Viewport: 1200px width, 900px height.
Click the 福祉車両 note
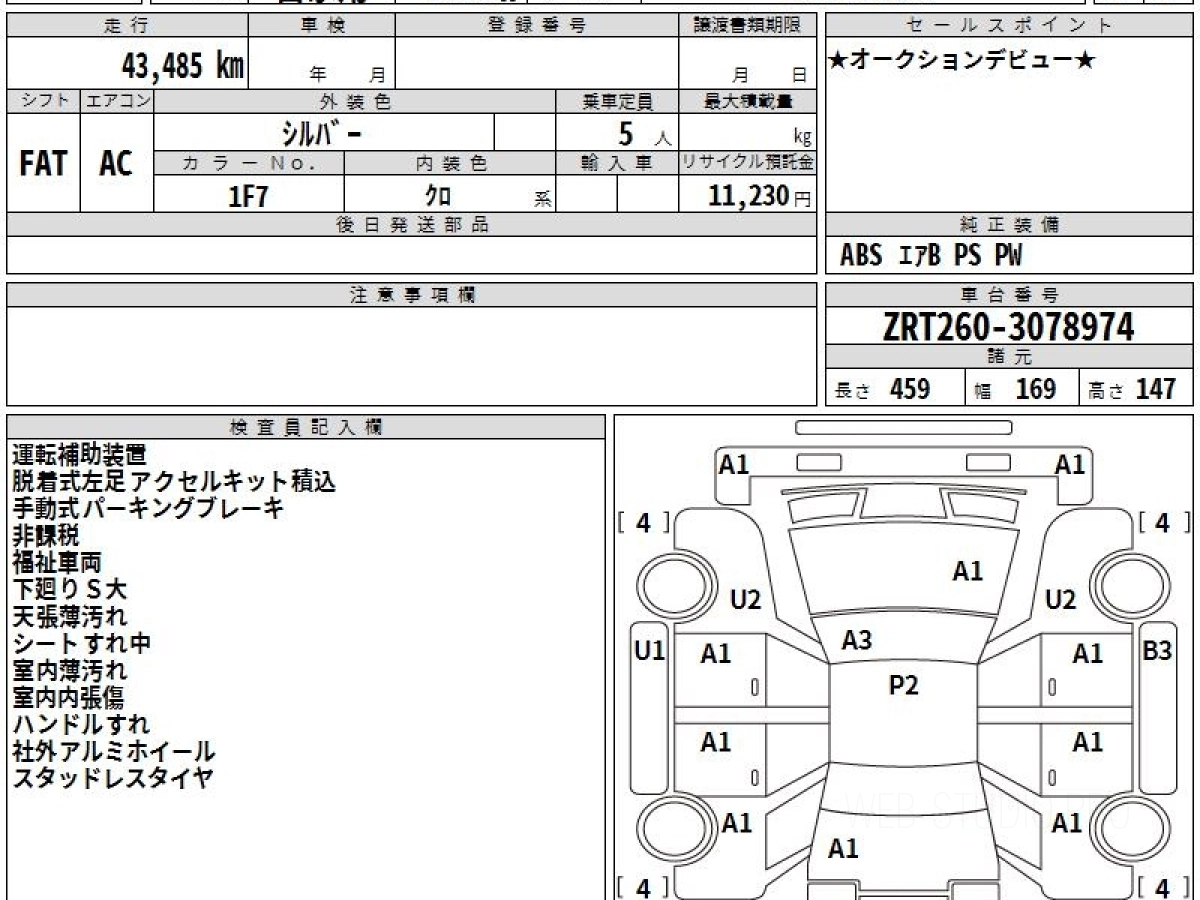tap(57, 563)
